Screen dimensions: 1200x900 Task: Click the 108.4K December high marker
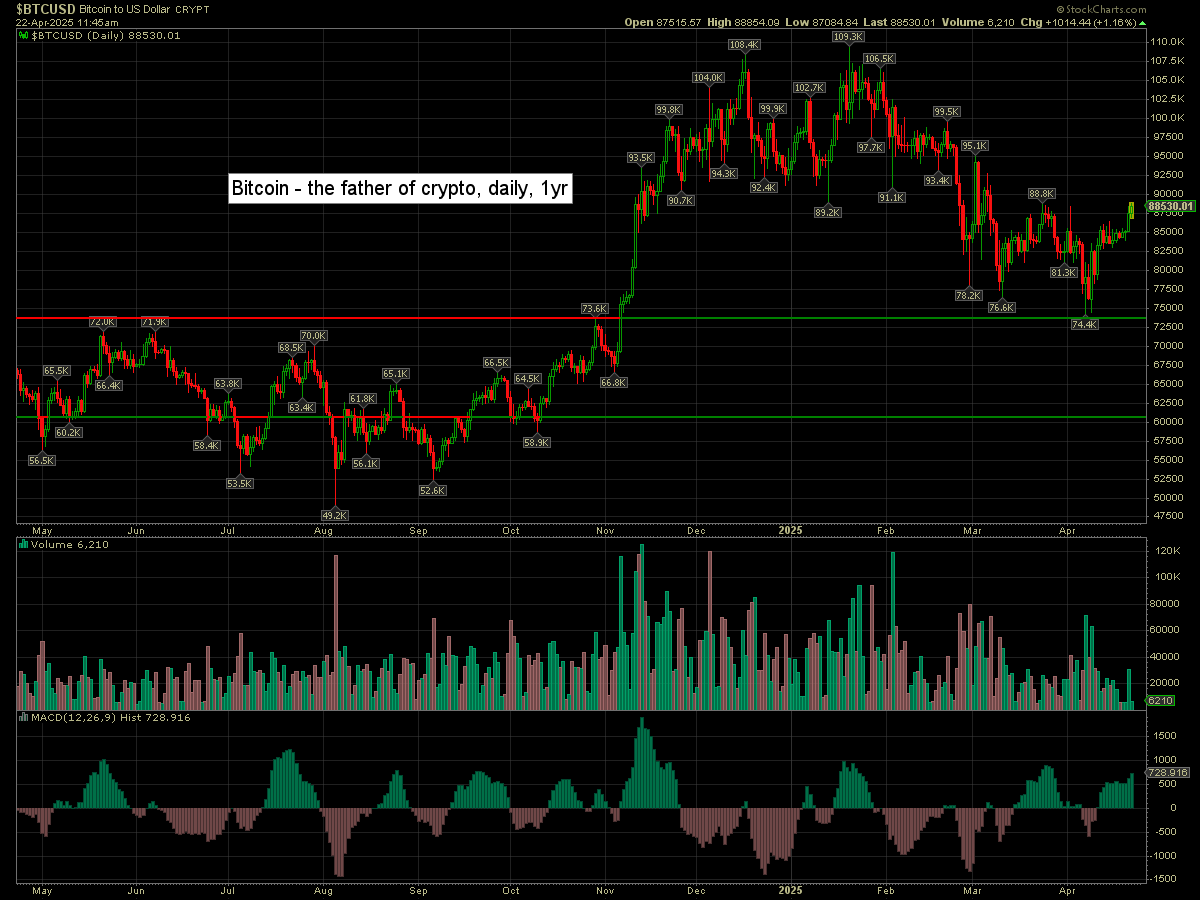tap(744, 45)
